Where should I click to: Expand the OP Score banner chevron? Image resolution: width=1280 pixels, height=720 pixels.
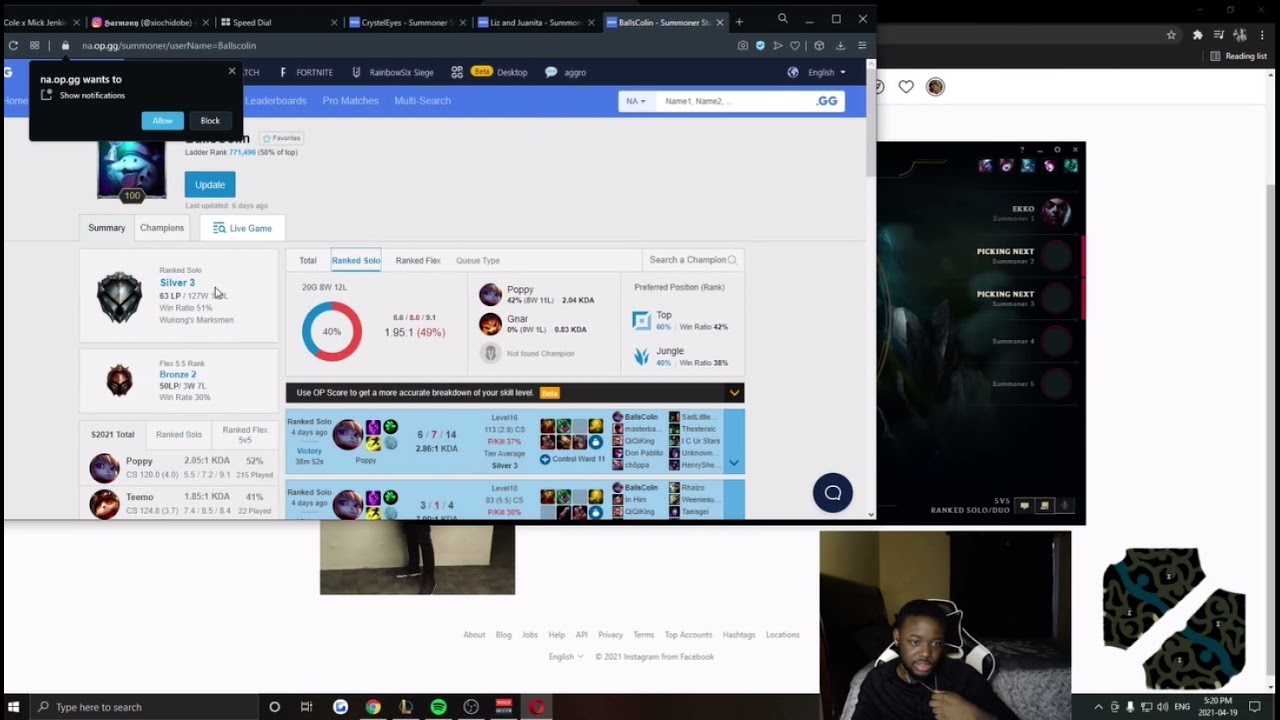tap(734, 393)
